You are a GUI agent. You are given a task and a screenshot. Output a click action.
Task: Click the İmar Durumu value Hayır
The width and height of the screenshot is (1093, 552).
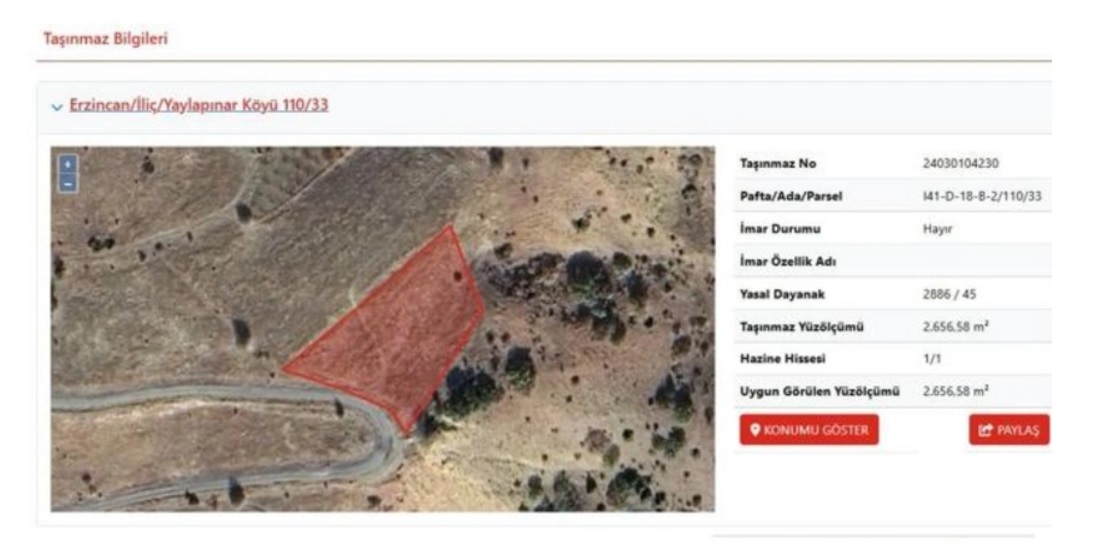tap(937, 229)
